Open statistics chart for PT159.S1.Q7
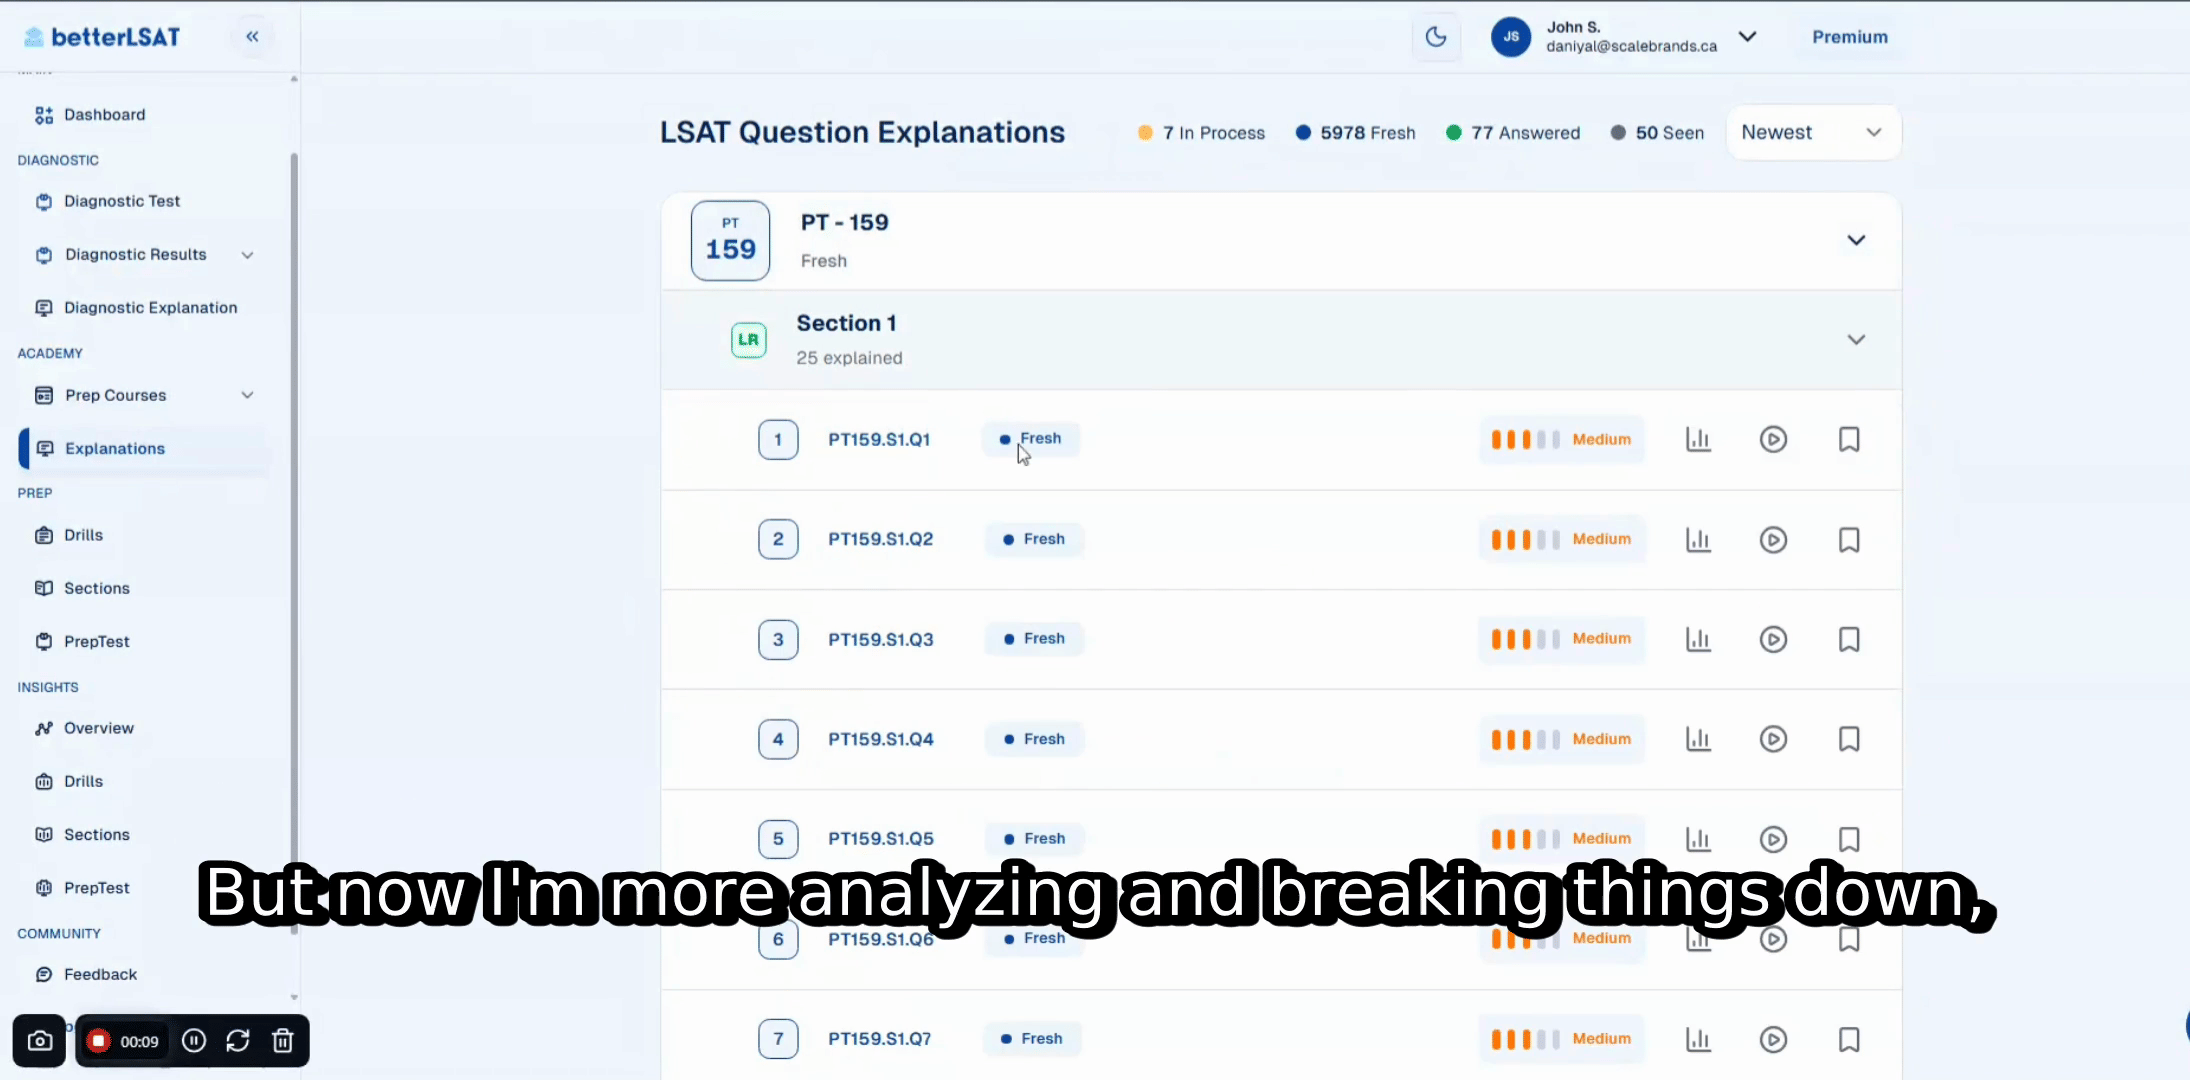 (1698, 1039)
